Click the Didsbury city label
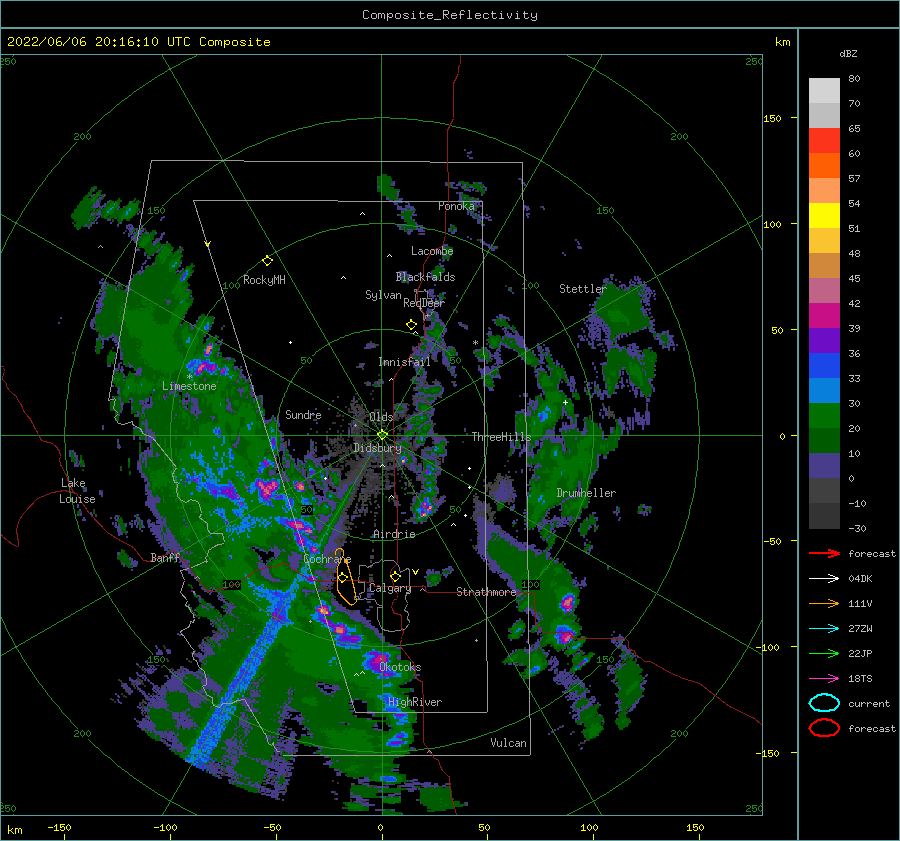This screenshot has width=900, height=841. (x=377, y=448)
